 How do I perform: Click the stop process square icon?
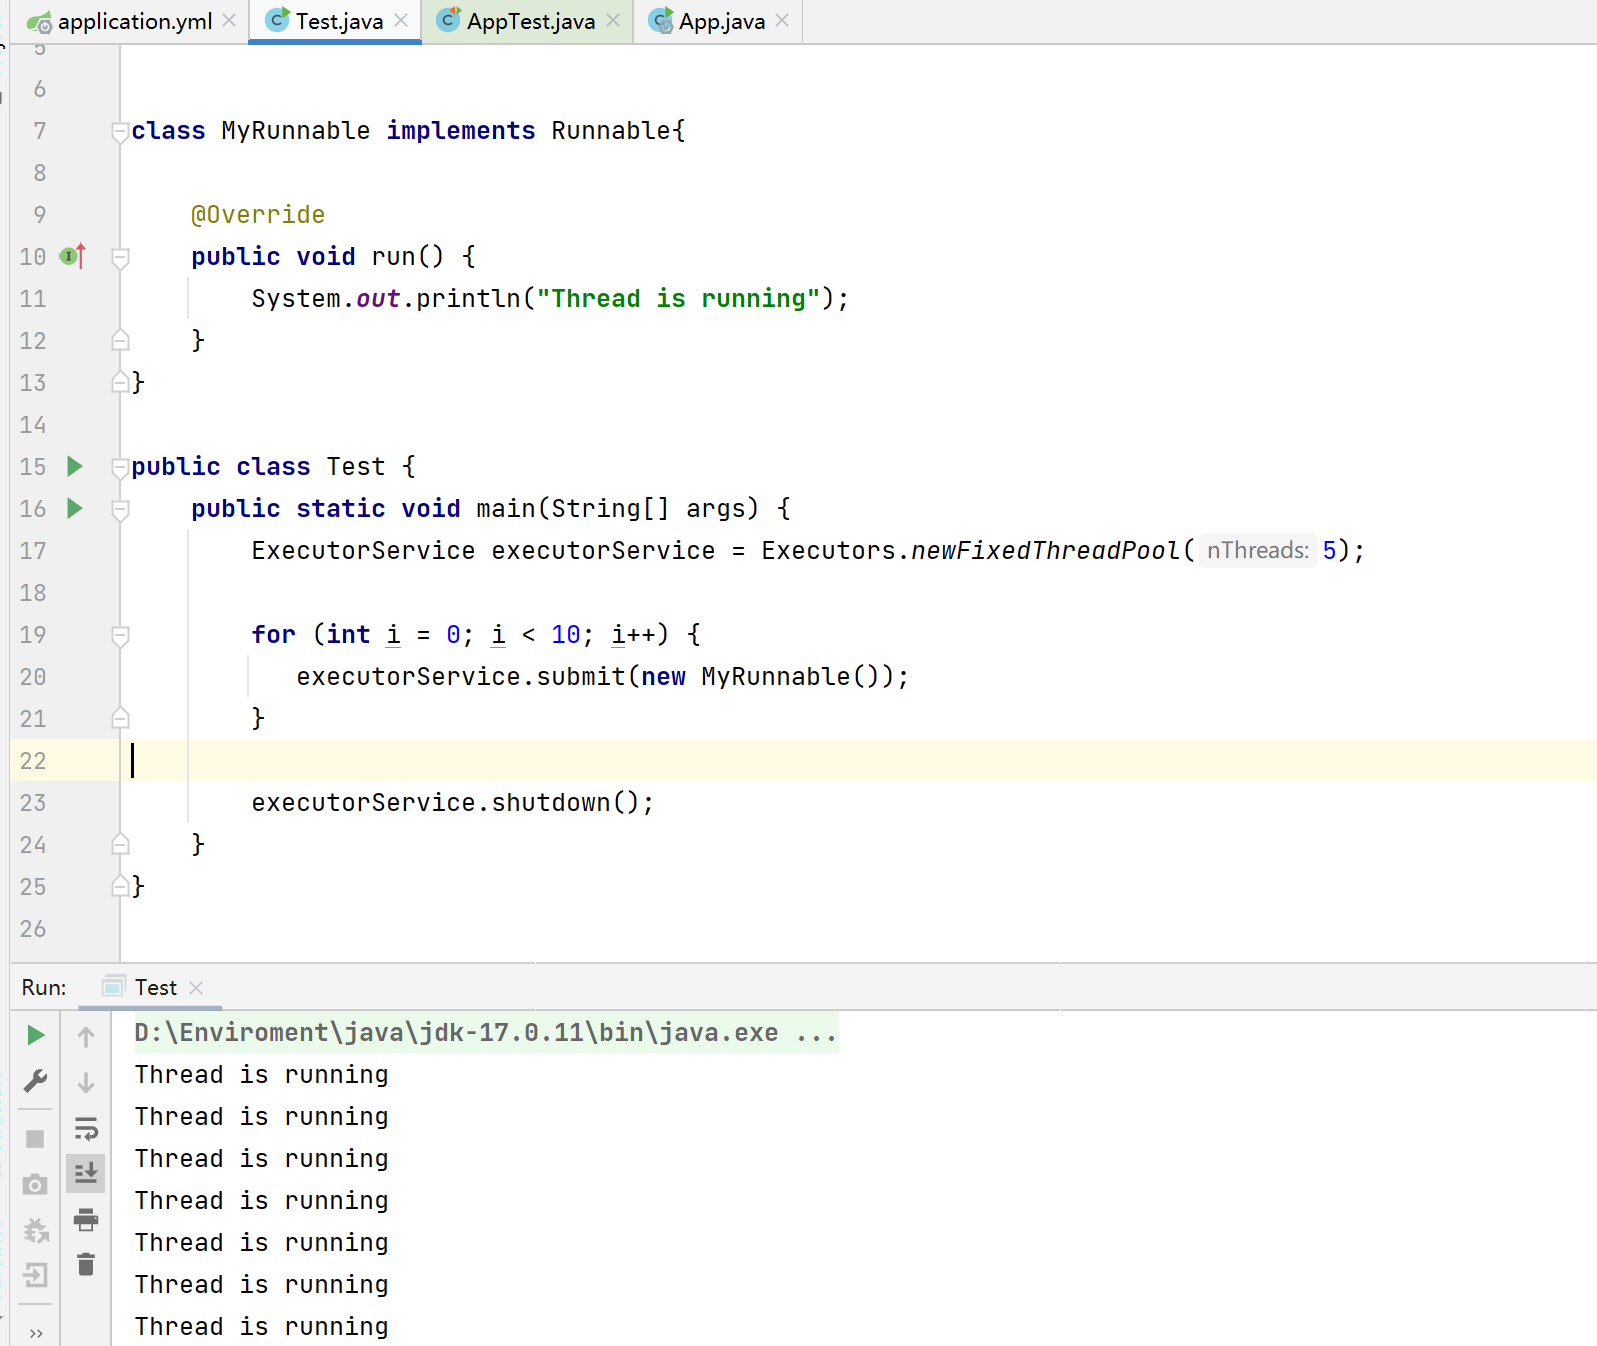click(x=35, y=1139)
